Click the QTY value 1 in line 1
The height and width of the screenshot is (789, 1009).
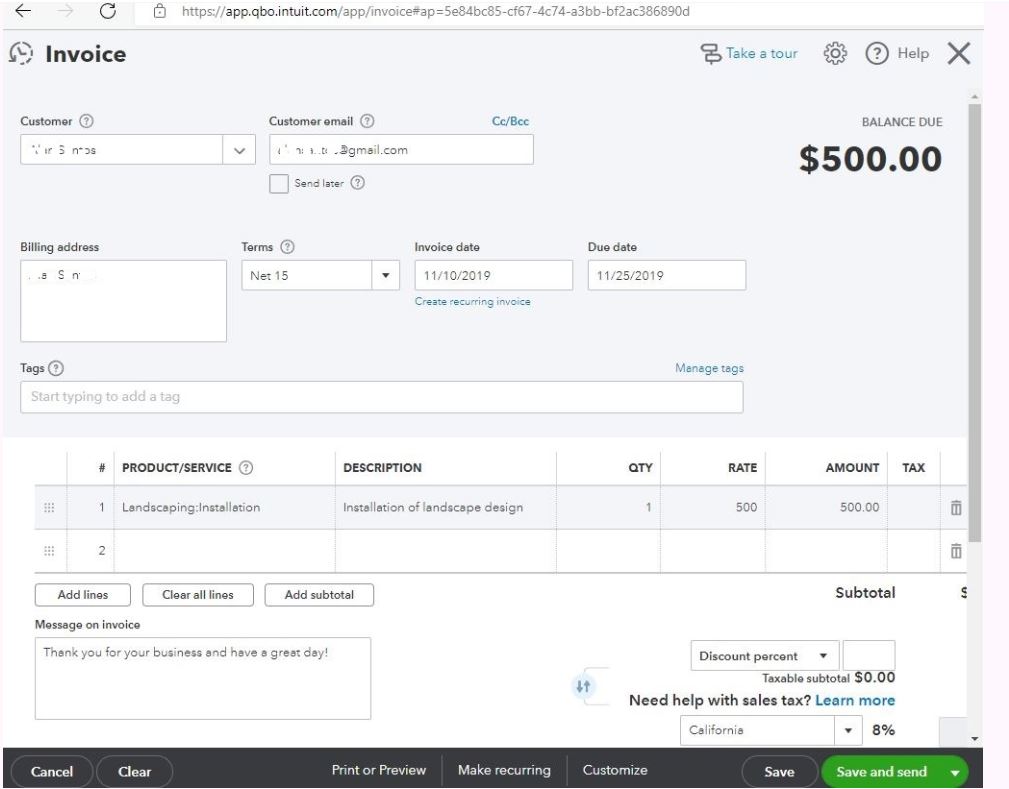[649, 507]
